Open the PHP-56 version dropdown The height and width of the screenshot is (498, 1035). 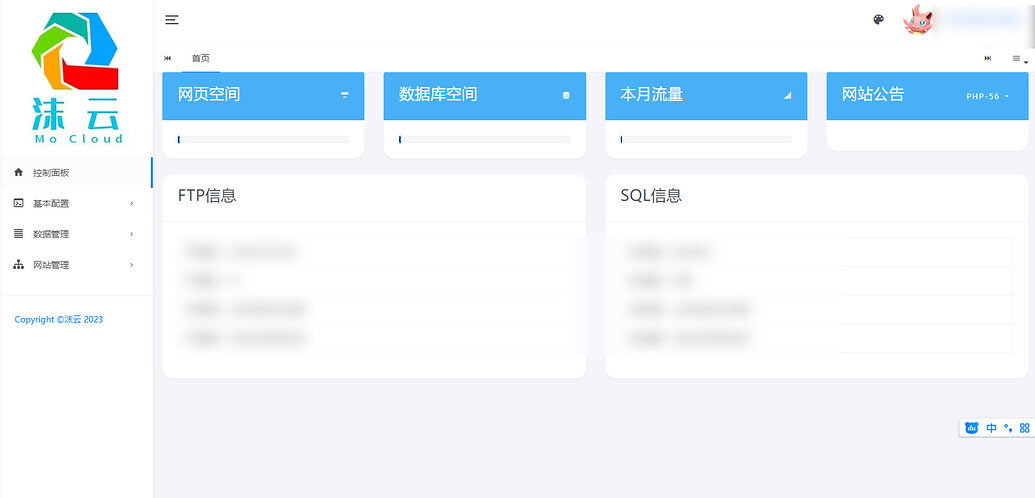pos(987,96)
